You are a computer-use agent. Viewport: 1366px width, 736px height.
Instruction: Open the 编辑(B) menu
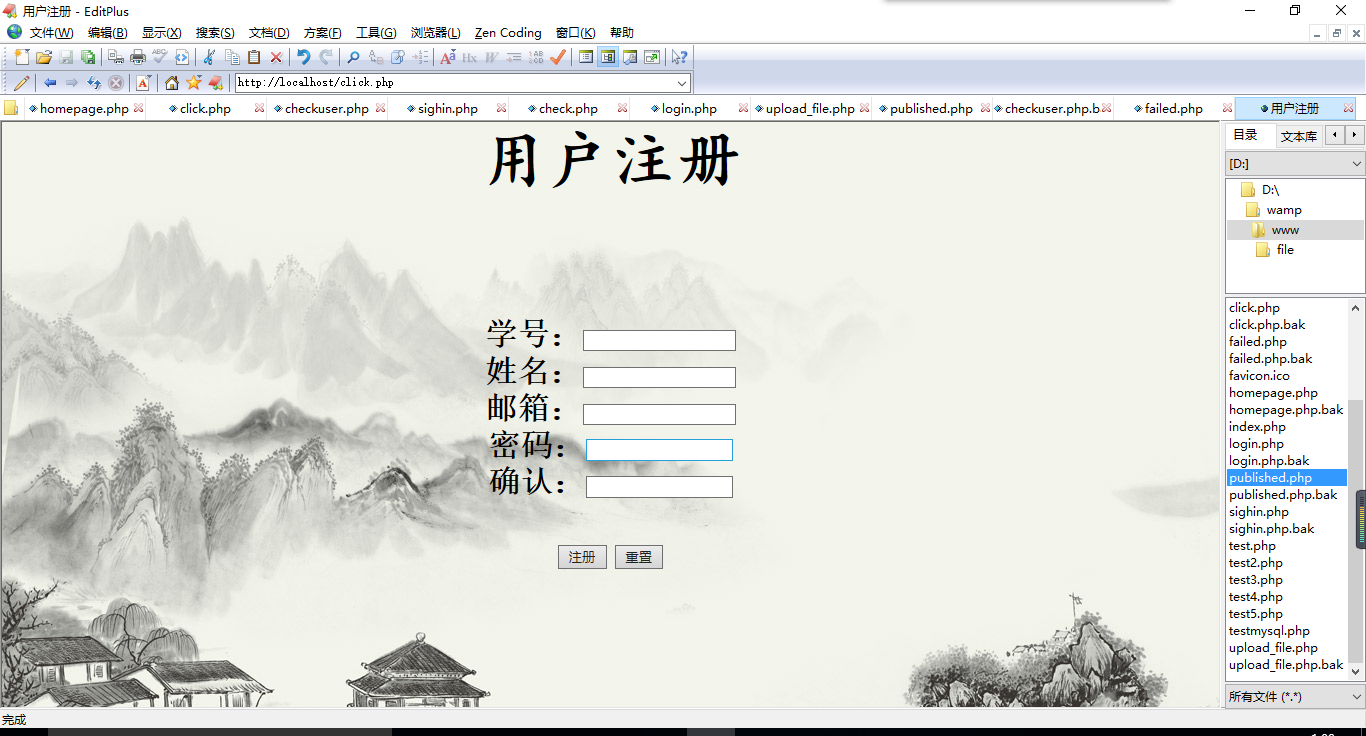[107, 33]
